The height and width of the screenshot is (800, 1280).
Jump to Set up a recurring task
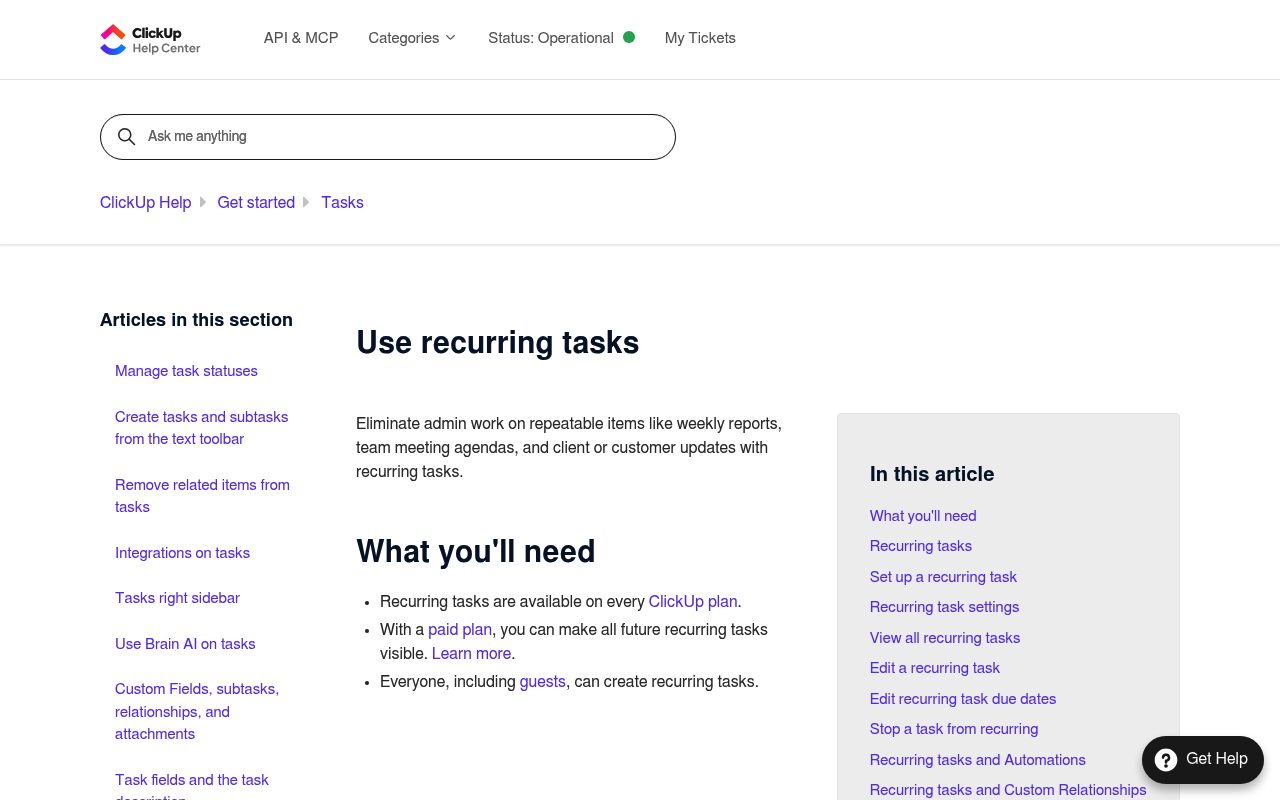click(x=943, y=577)
